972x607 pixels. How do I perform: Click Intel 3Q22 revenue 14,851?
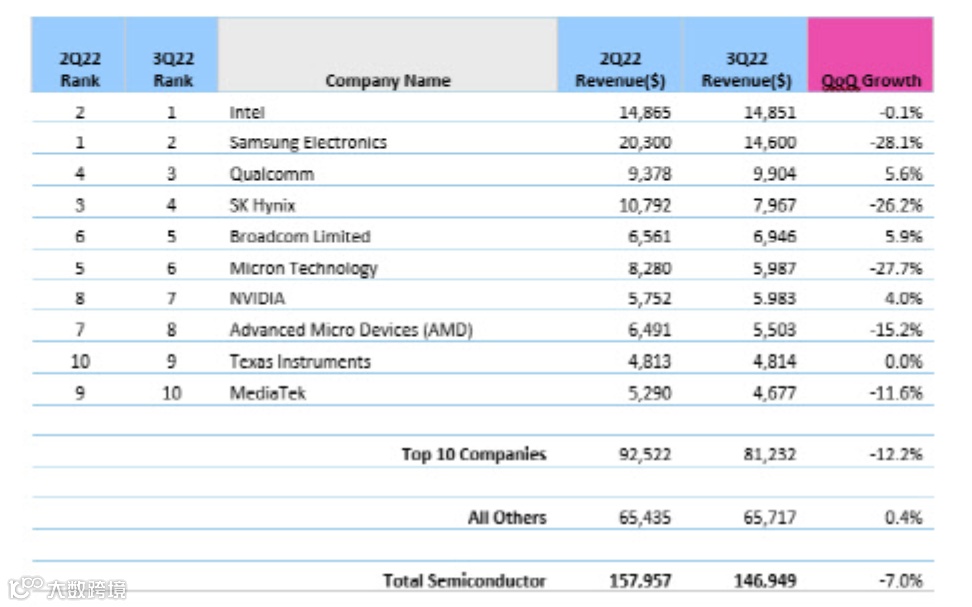[x=770, y=112]
